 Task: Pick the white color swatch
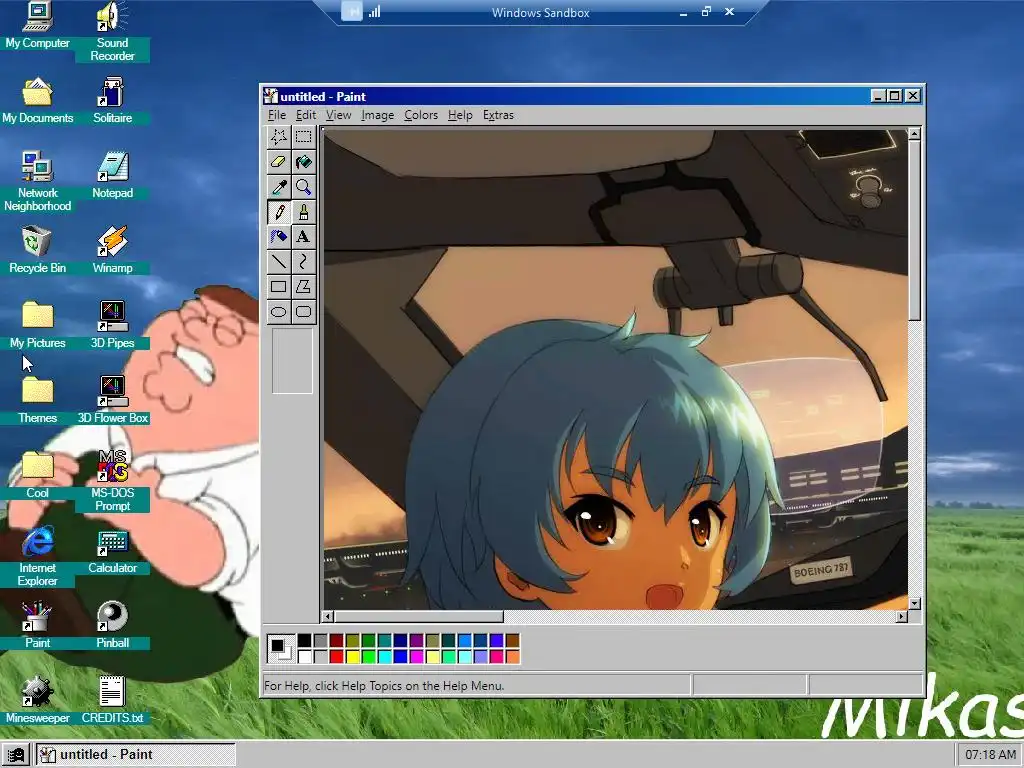coord(304,656)
